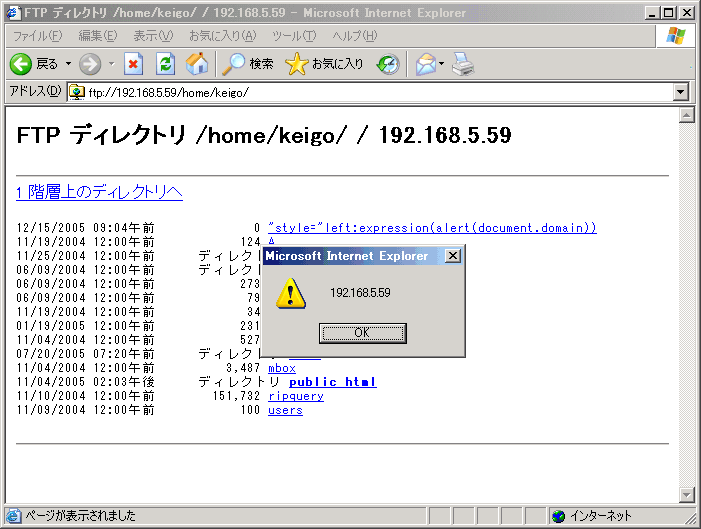Open 編集(E) menu
This screenshot has width=701, height=529.
[x=97, y=36]
